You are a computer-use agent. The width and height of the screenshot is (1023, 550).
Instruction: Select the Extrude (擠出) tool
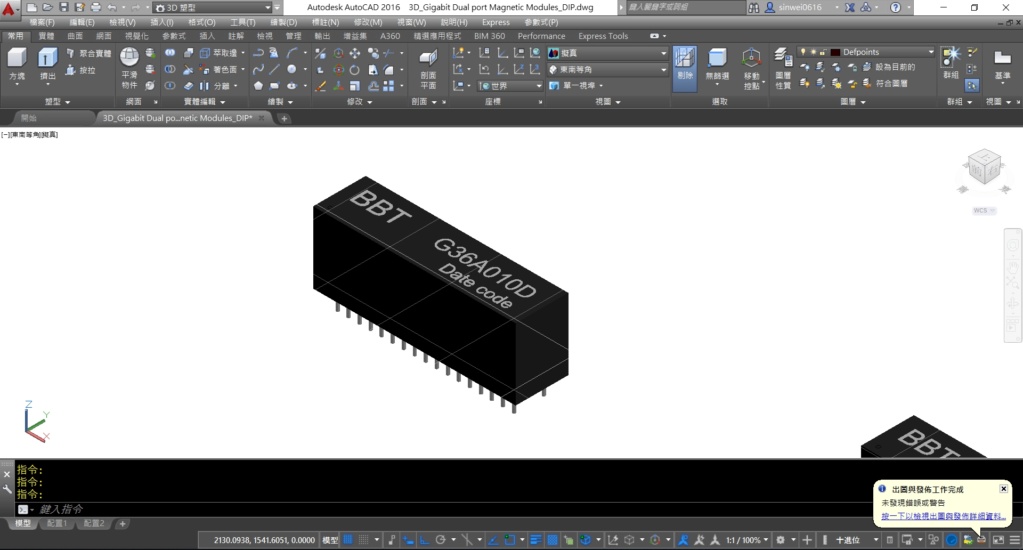click(47, 66)
